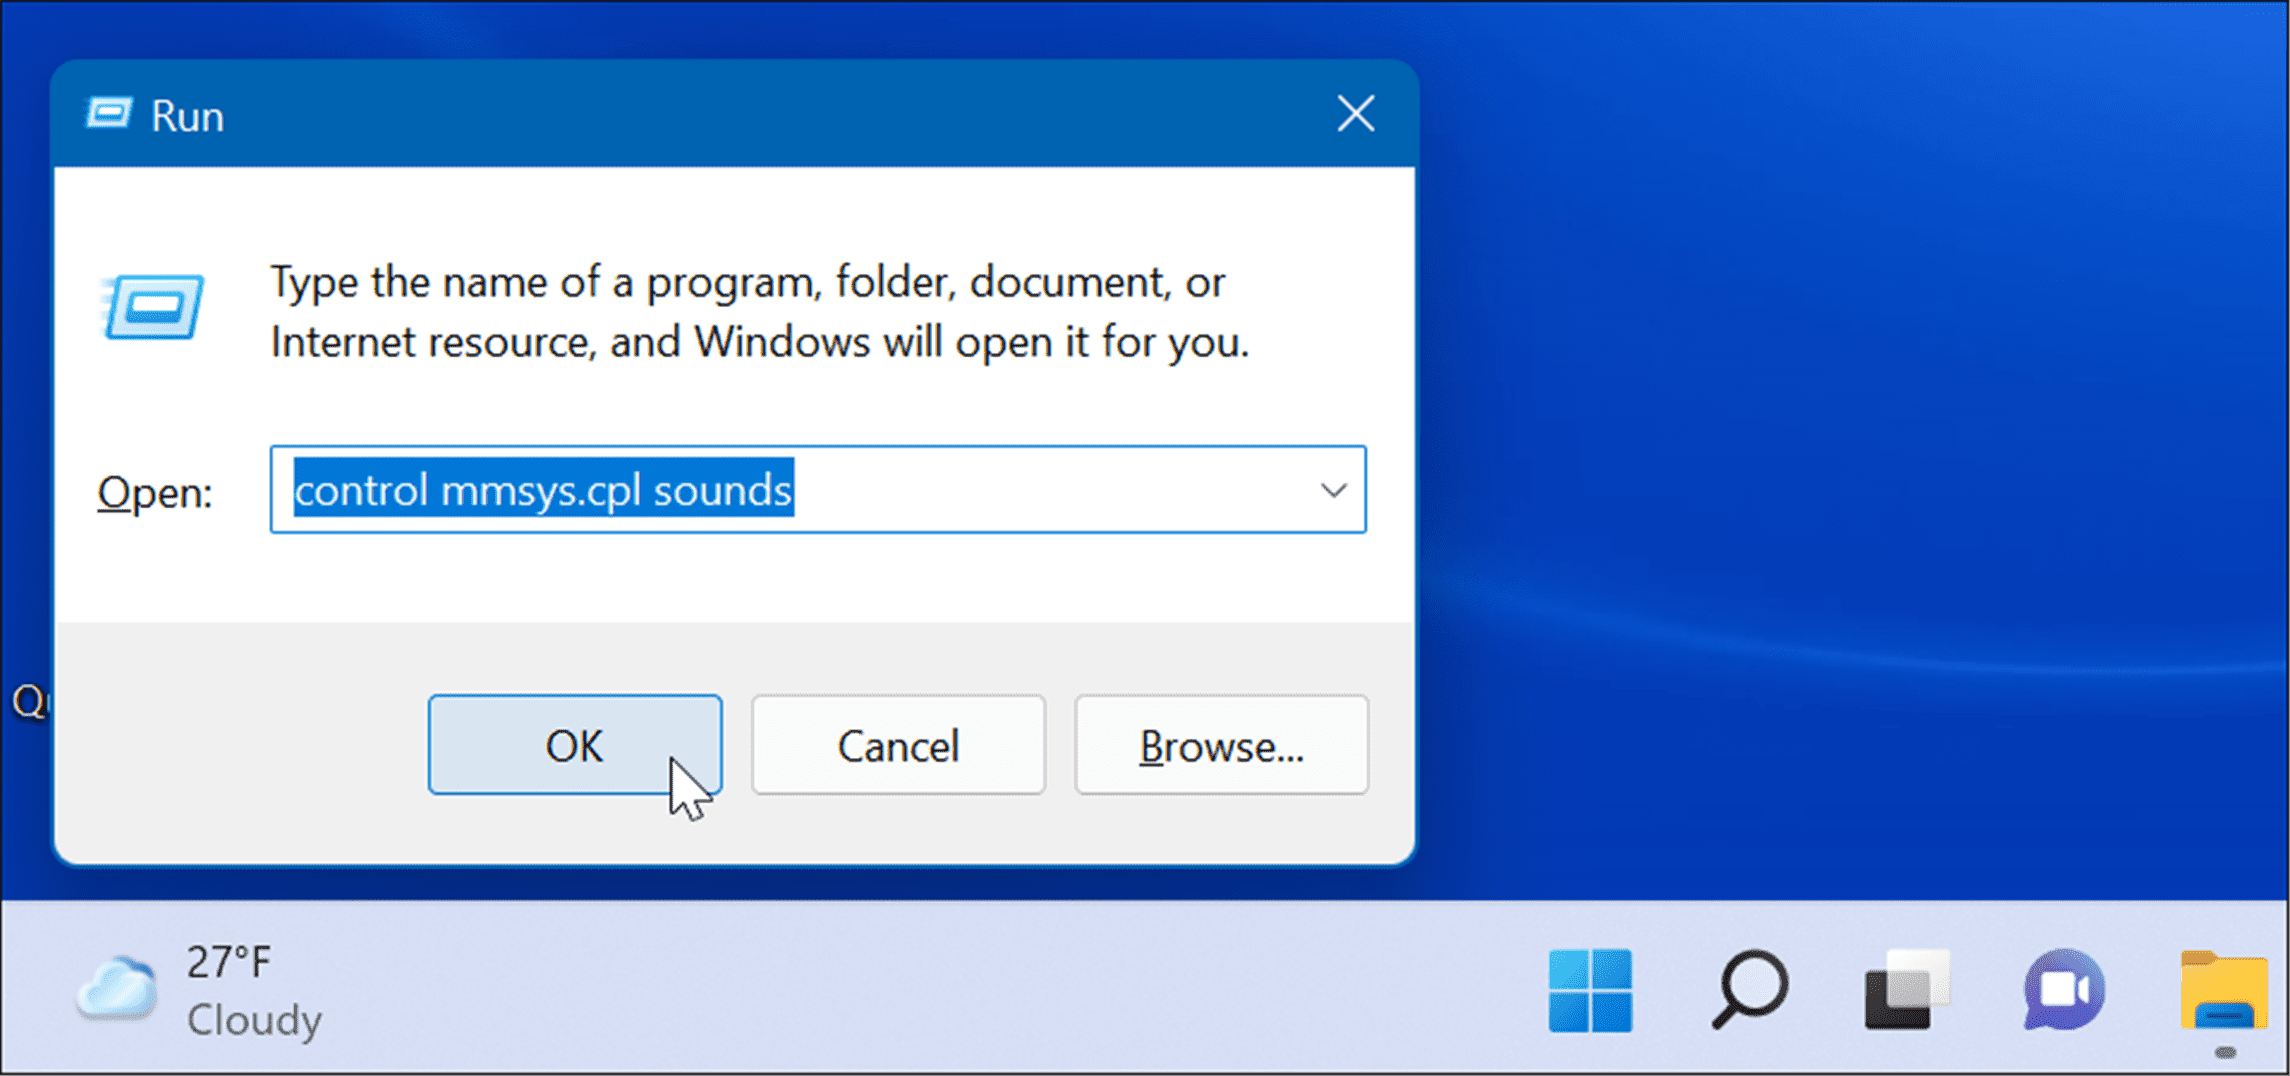Click the desktop background
2290x1076 pixels.
[1850, 450]
